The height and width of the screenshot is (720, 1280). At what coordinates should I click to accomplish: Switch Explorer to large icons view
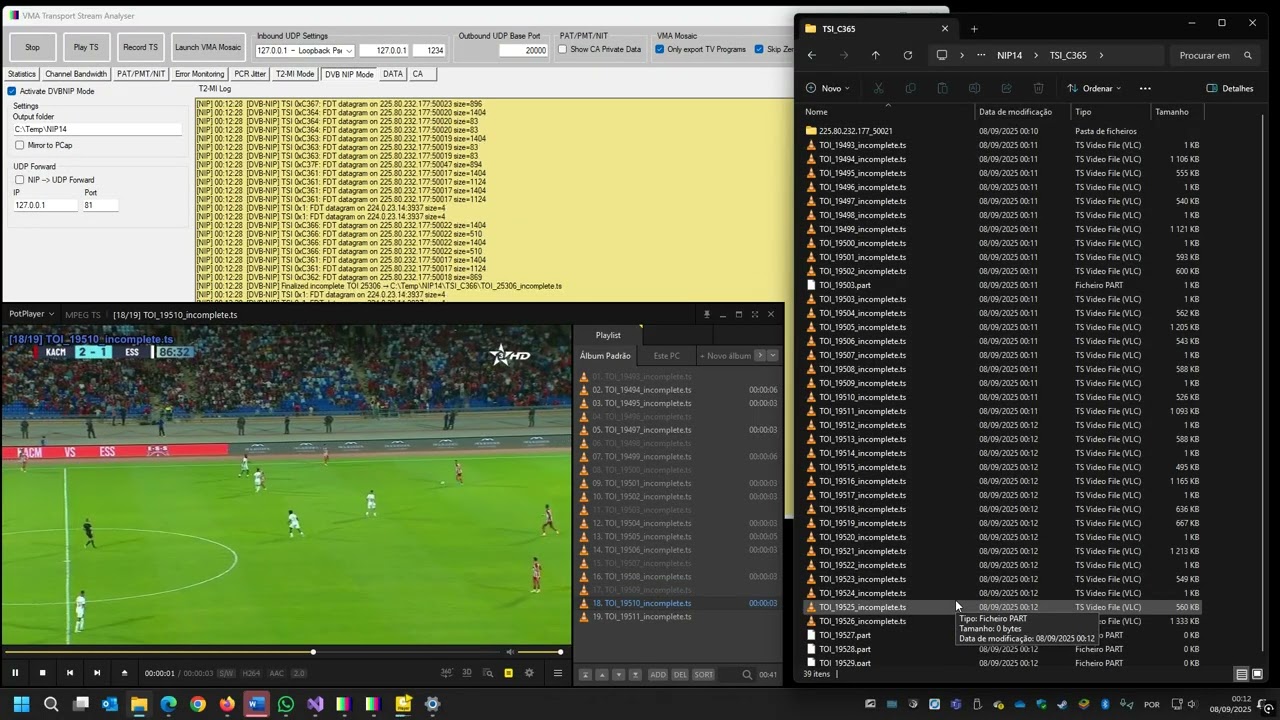1258,674
